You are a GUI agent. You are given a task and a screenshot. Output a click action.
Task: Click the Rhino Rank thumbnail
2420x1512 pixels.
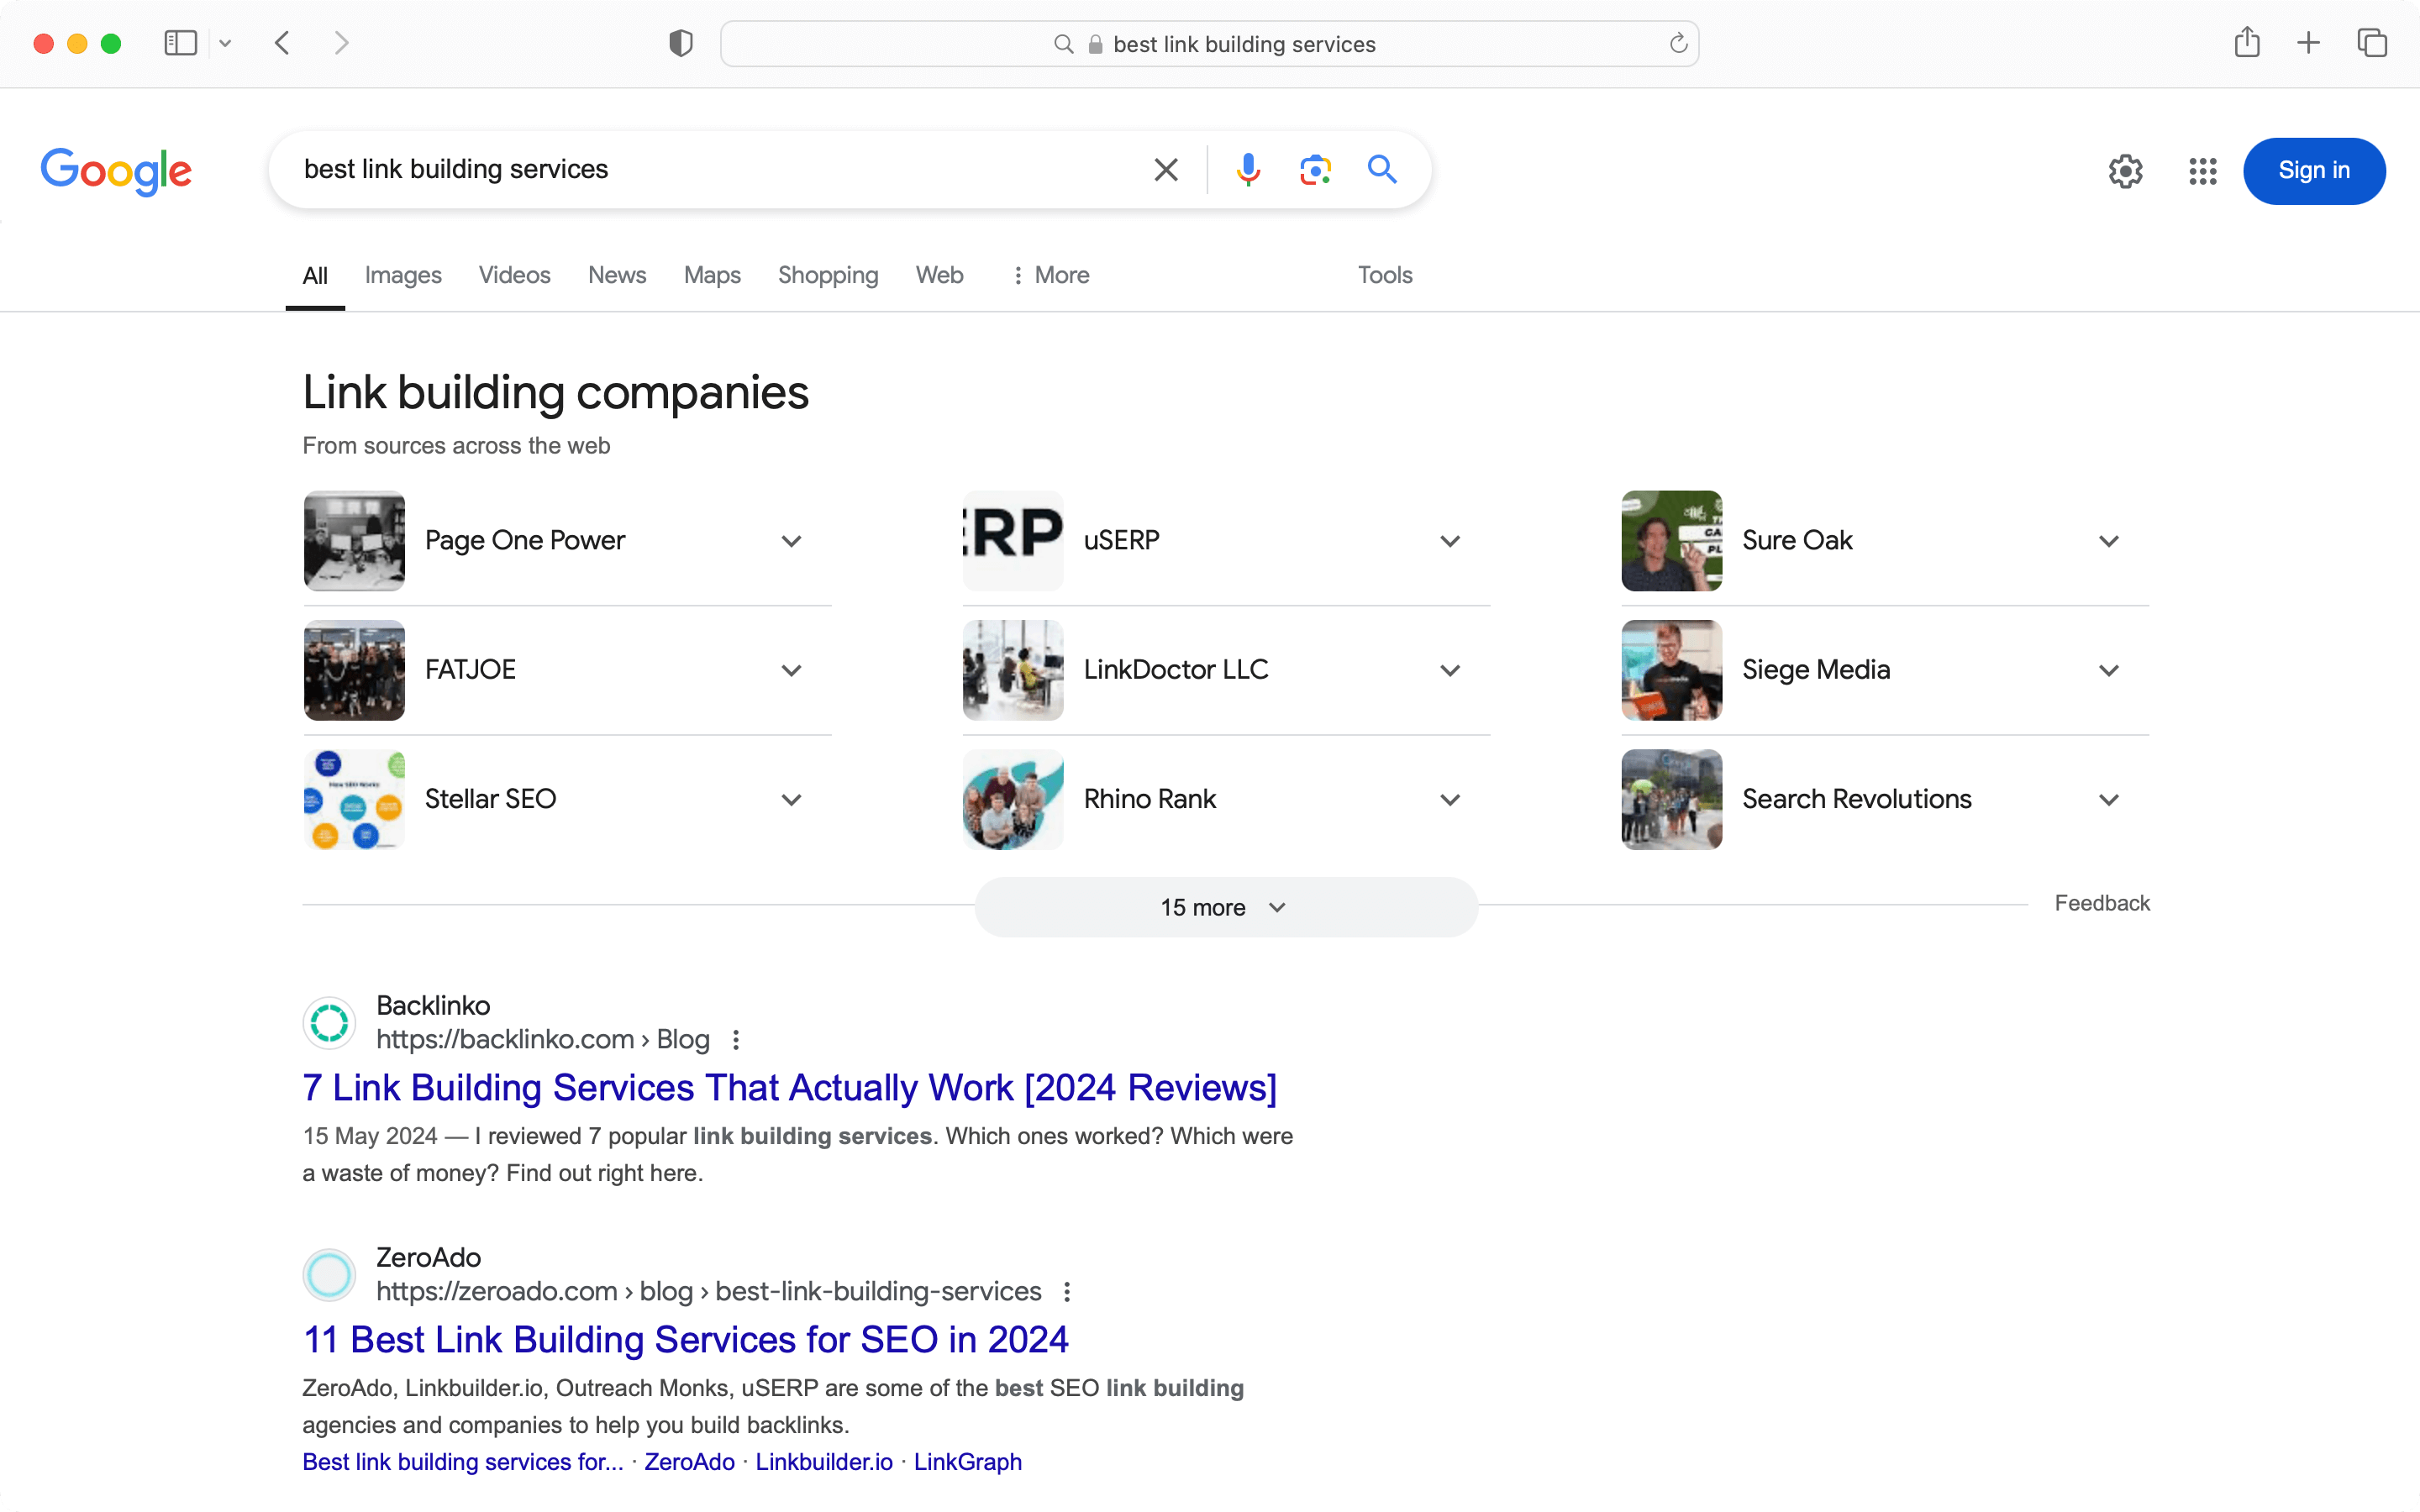tap(1013, 799)
